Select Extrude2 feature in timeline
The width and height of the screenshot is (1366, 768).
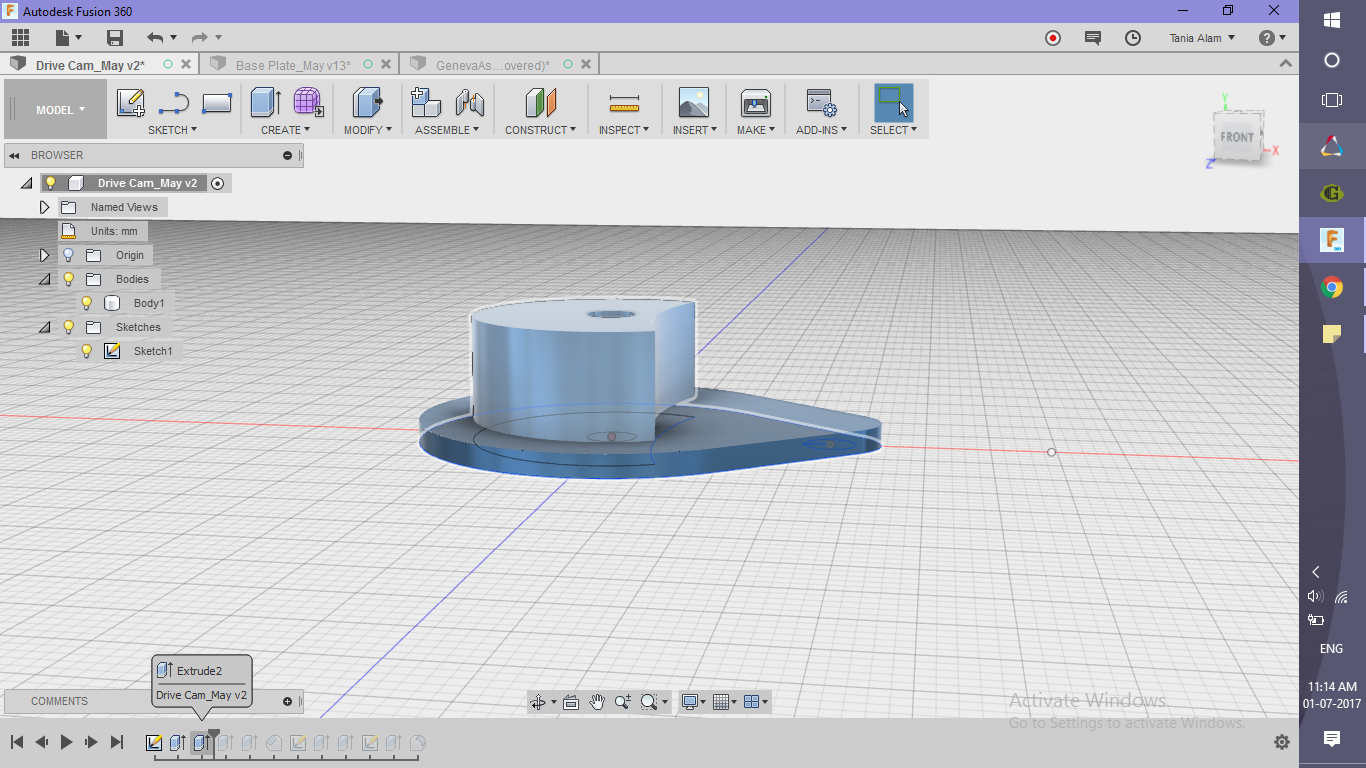201,743
